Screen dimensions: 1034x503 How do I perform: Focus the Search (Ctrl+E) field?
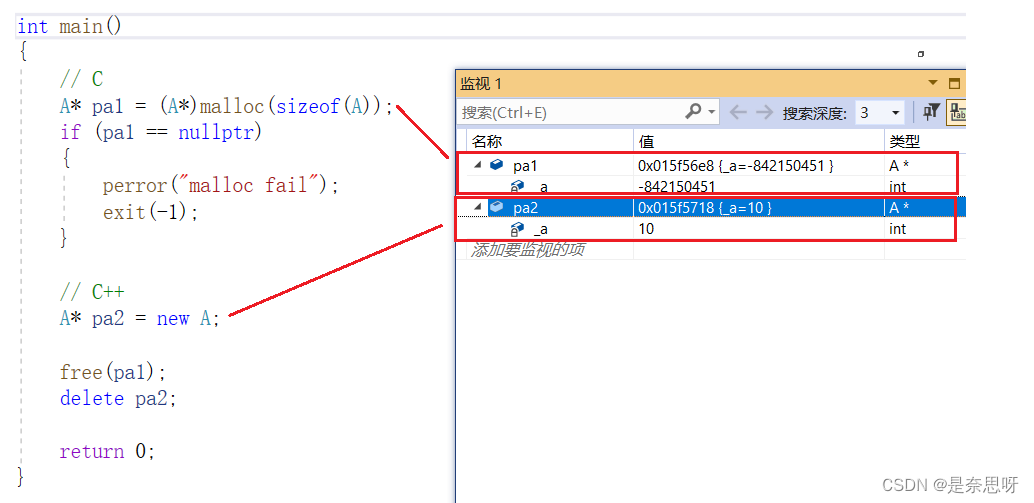(x=571, y=113)
